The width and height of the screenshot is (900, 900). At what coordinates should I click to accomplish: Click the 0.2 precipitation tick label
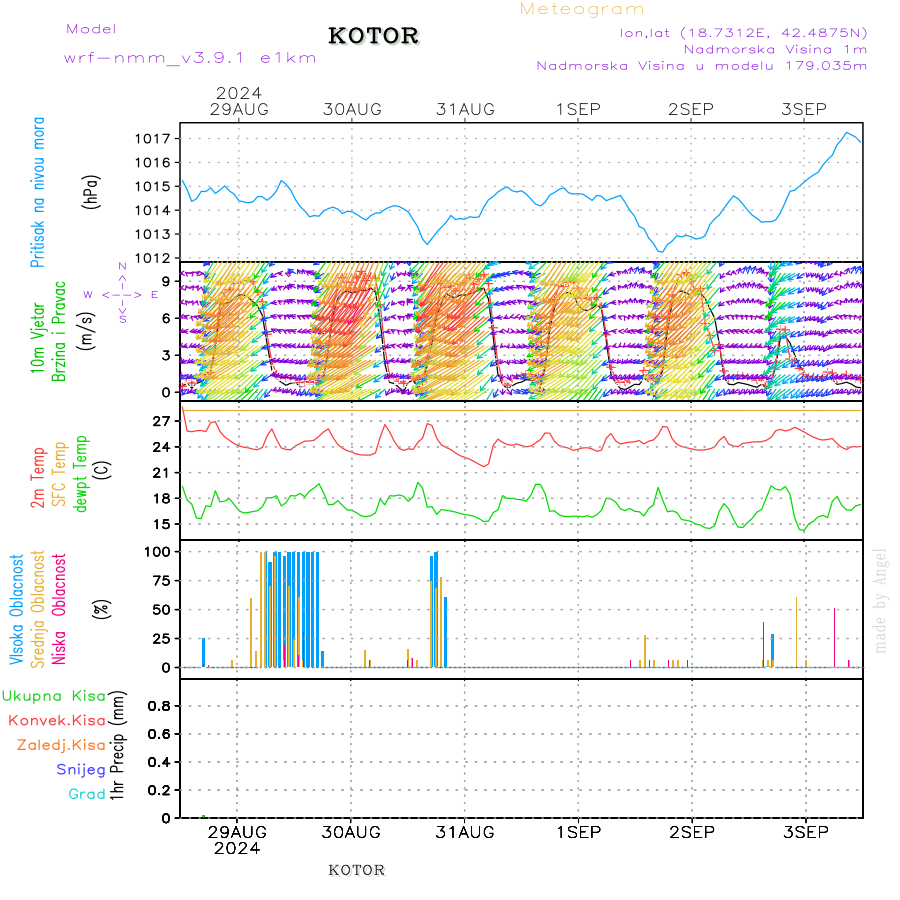tap(160, 790)
